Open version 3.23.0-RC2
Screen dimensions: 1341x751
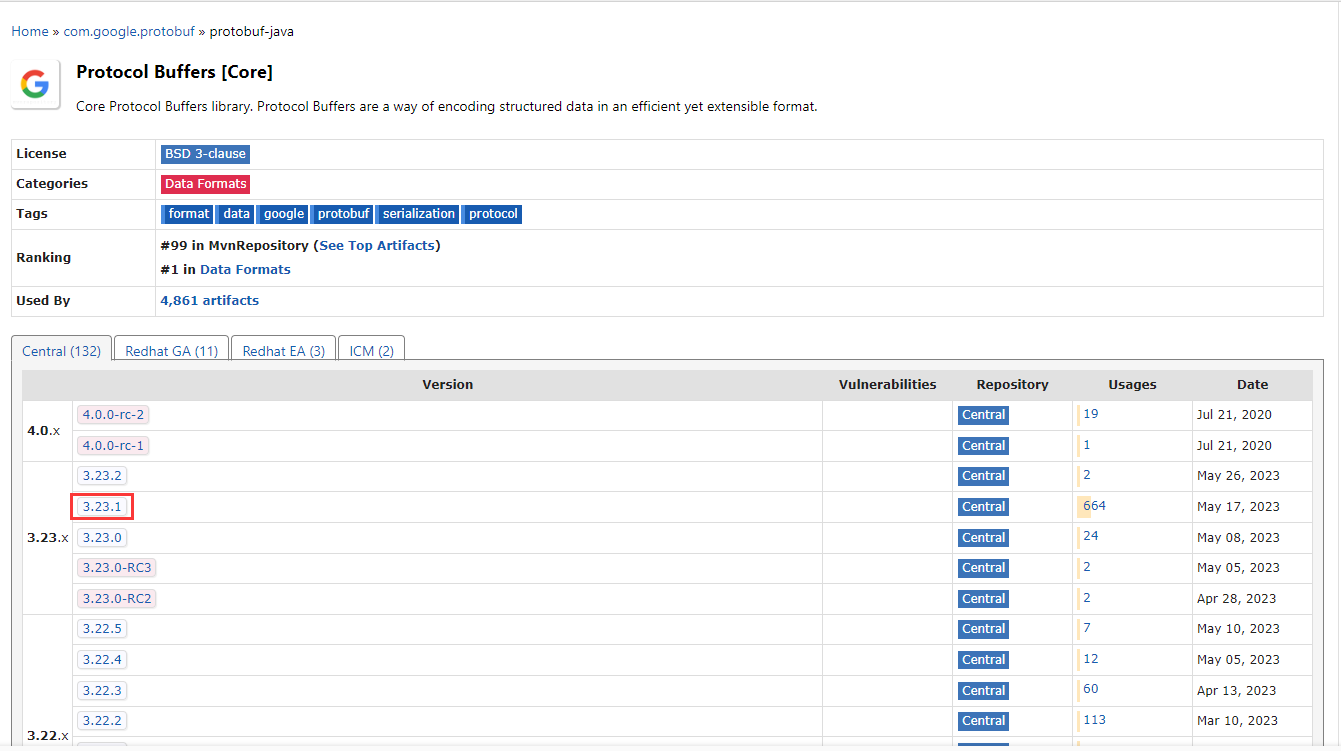(117, 598)
